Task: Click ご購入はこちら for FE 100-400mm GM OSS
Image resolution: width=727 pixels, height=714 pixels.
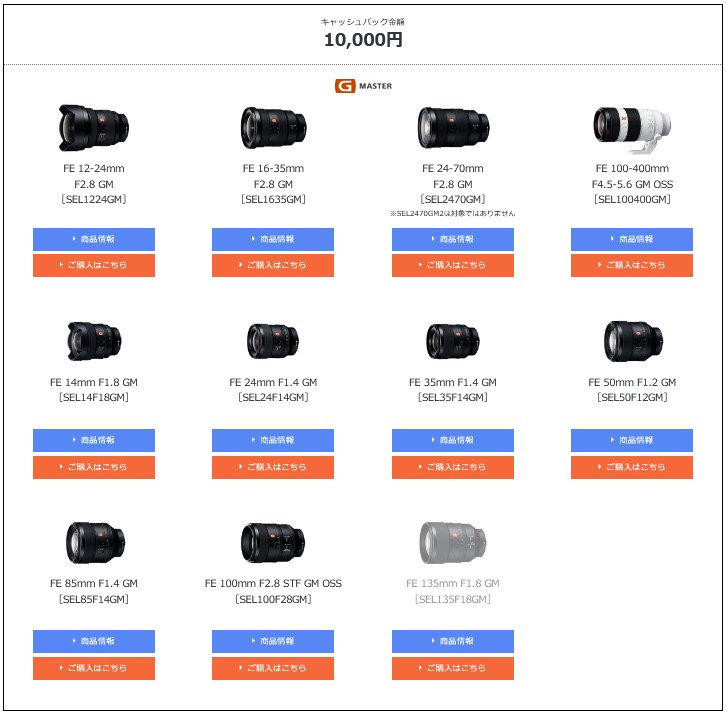Action: point(631,265)
